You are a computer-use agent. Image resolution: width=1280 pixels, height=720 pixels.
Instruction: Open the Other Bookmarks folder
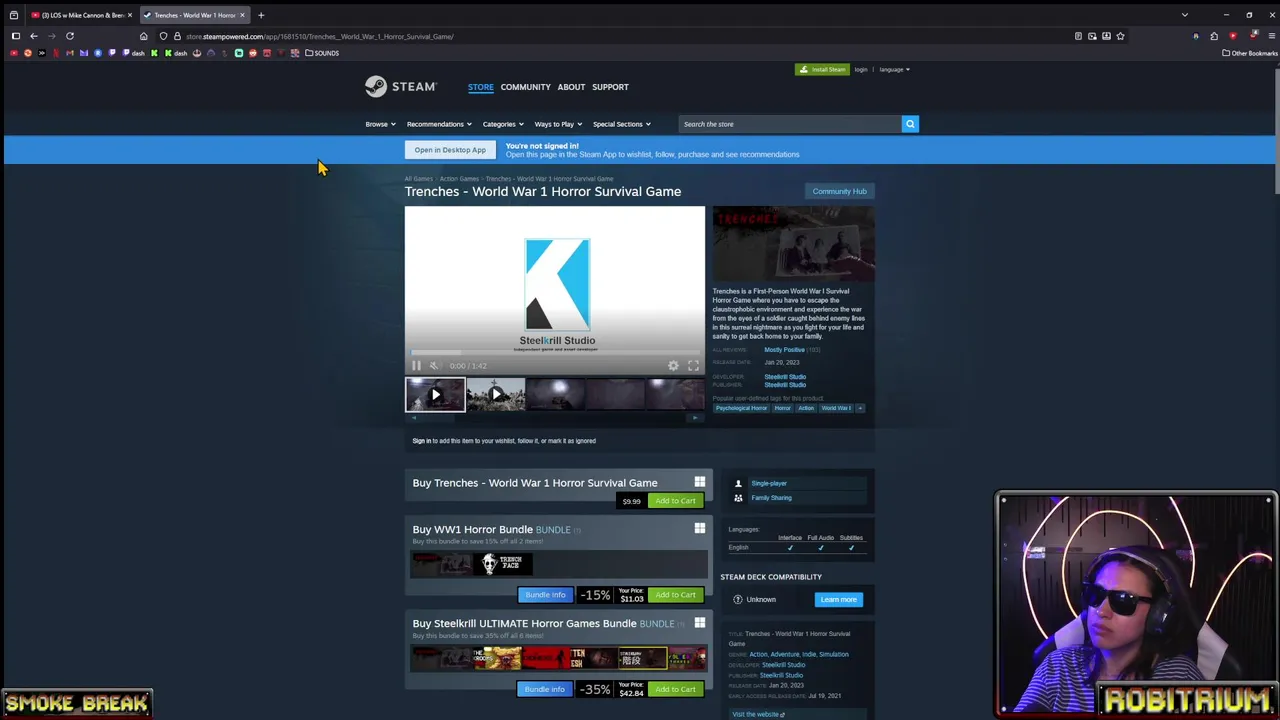pos(1250,53)
